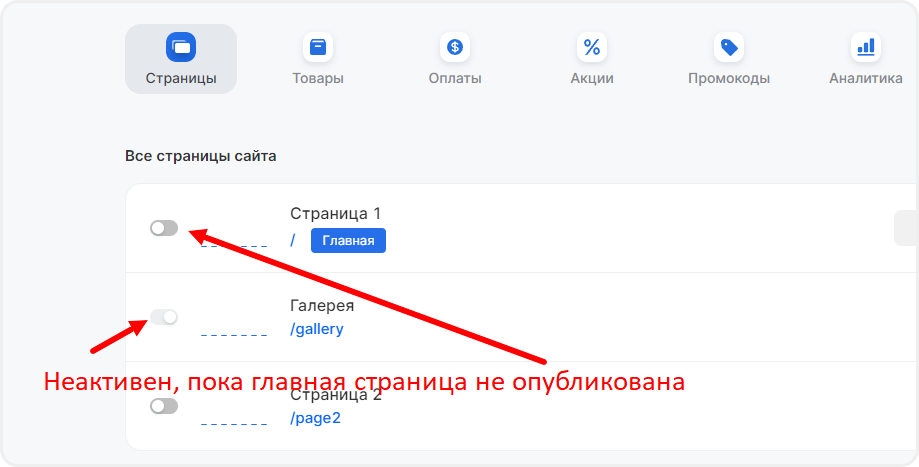The width and height of the screenshot is (919, 467).
Task: Toggle publish switch for Страница 1
Action: coord(164,228)
